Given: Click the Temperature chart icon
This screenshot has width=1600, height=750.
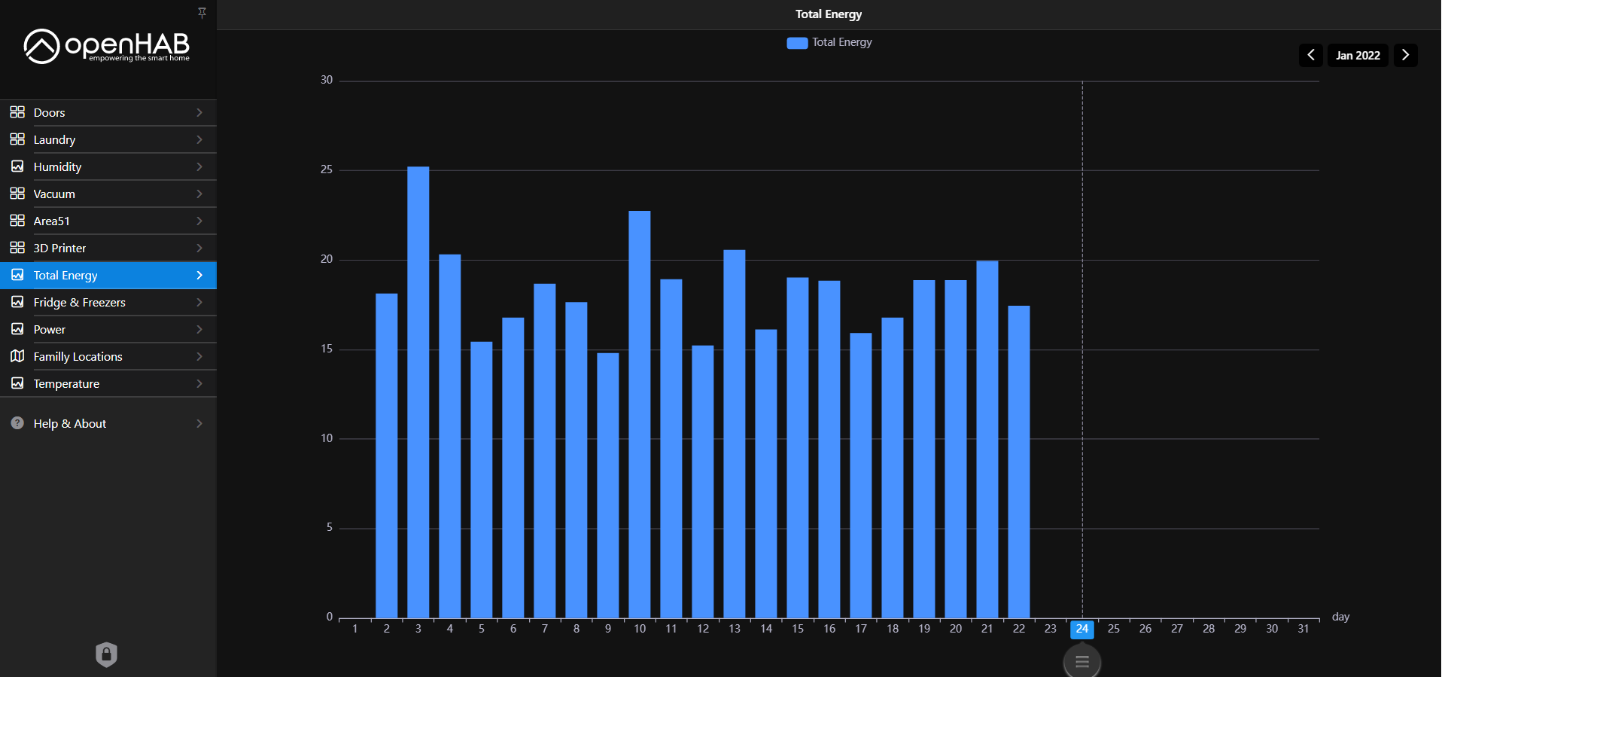Looking at the screenshot, I should coord(17,383).
